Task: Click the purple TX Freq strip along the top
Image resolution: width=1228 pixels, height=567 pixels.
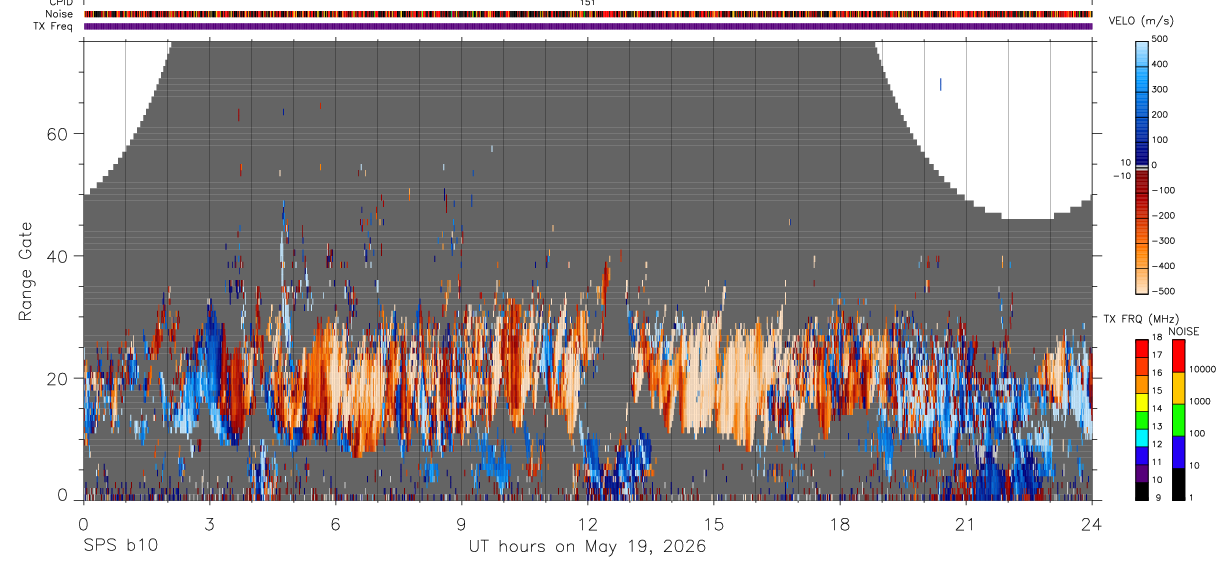Action: click(x=588, y=26)
